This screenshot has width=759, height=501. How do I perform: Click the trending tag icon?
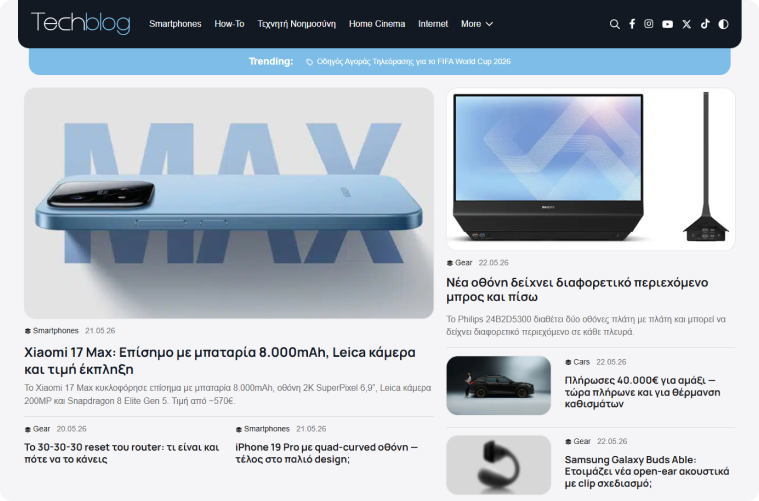tap(309, 62)
